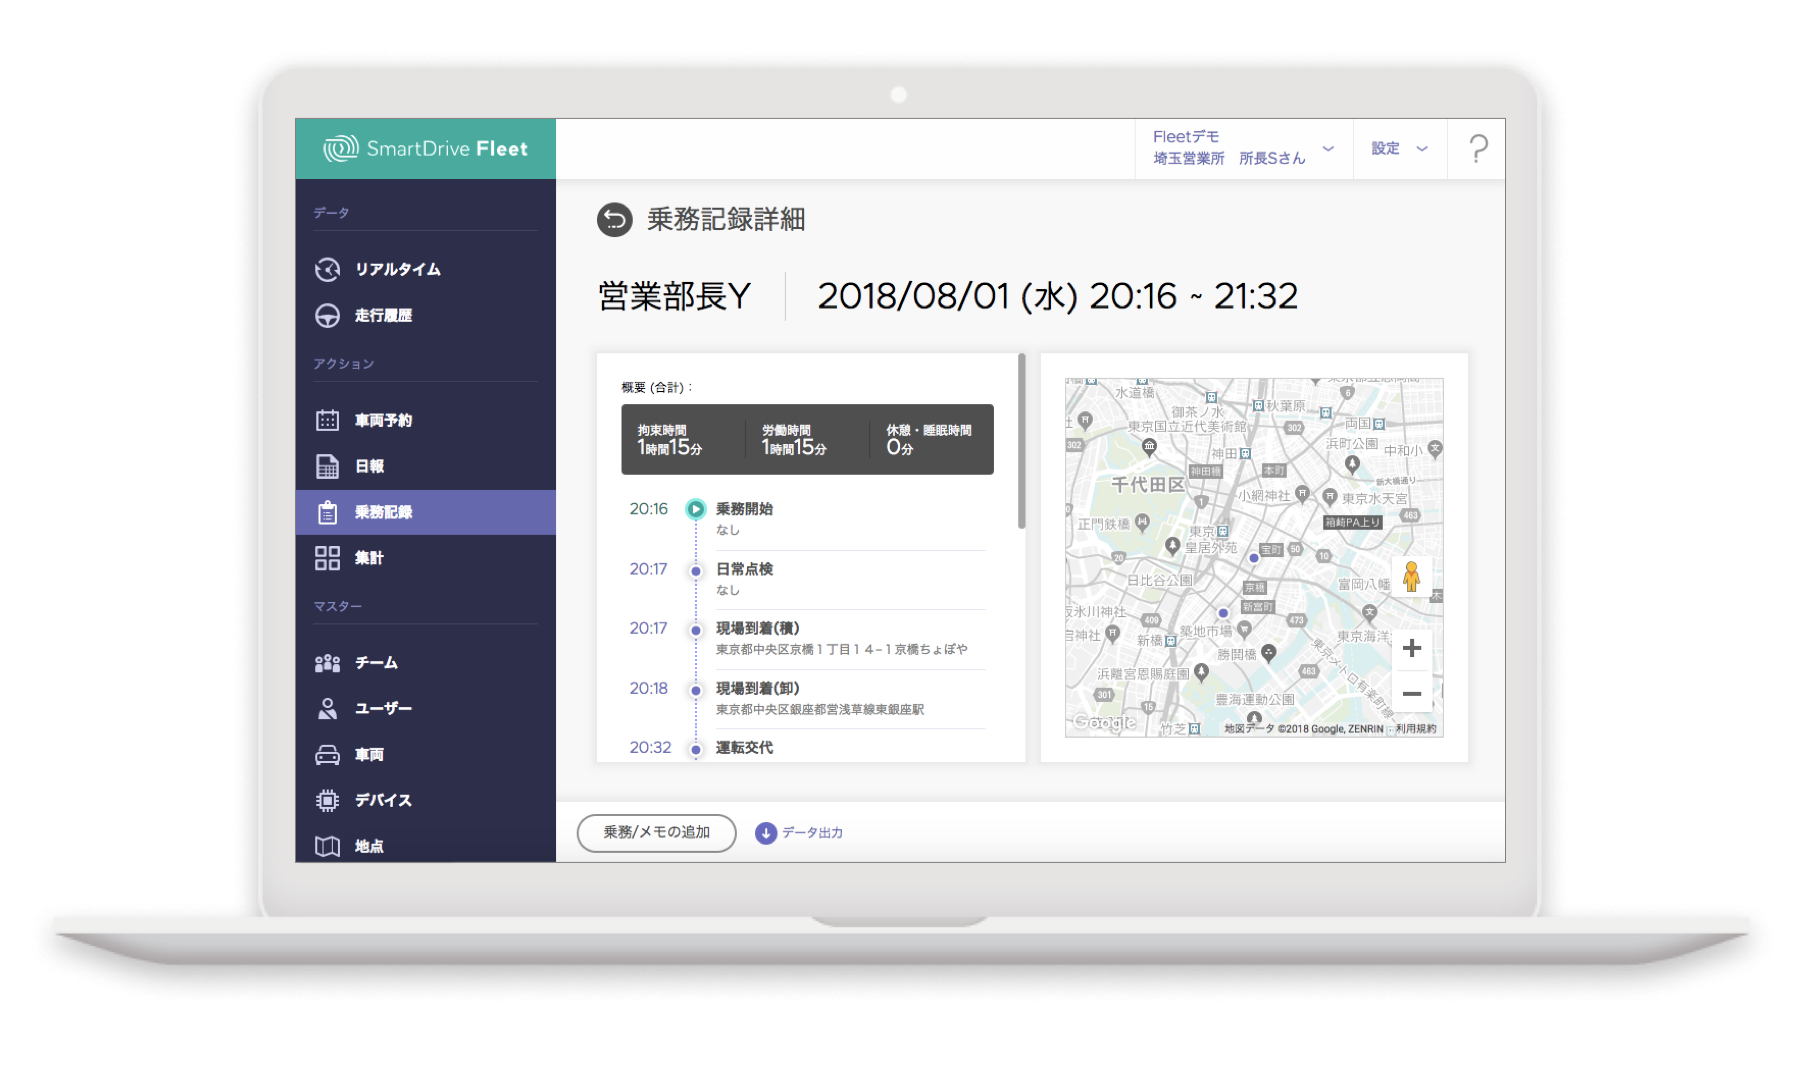This screenshot has height=1068, width=1802.
Task: Click the 日報 document icon
Action: 328,467
